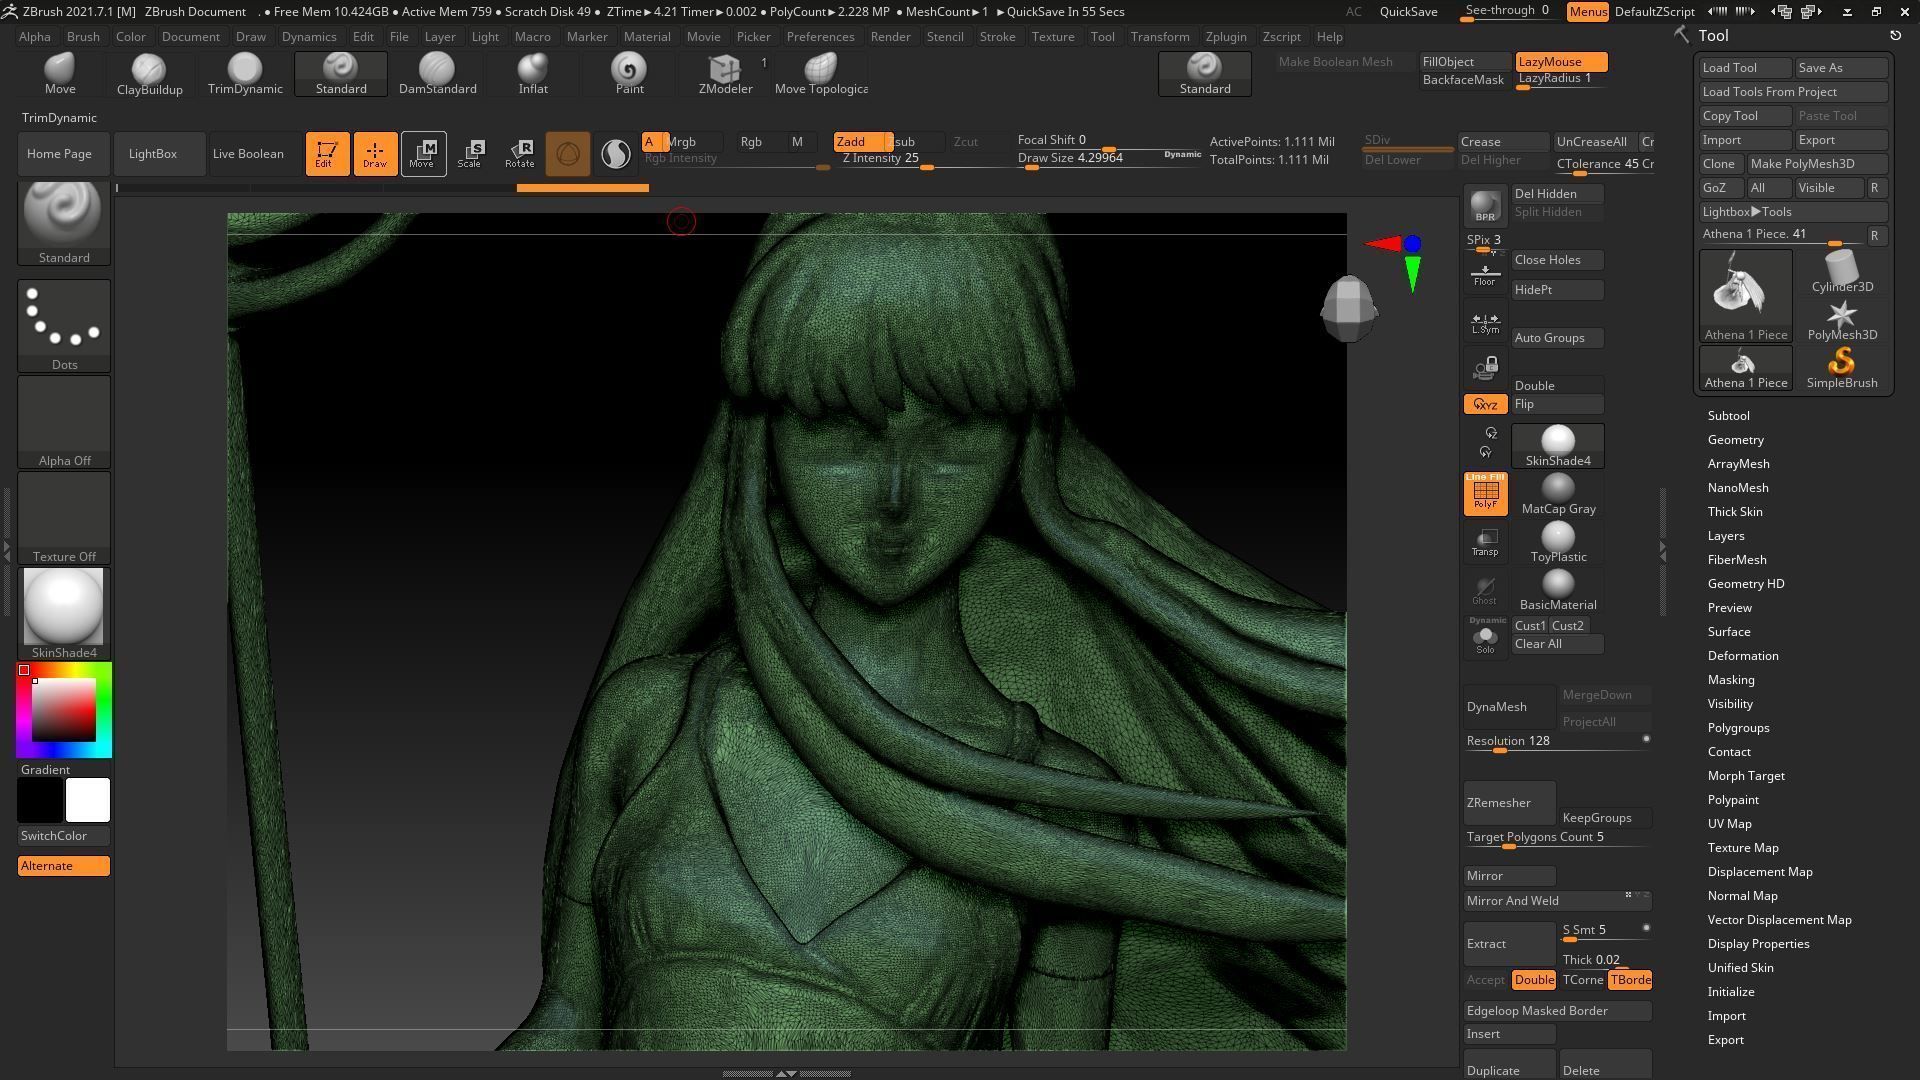Select the ClayBuildup brush
Screen dimensions: 1920x1080
point(149,73)
